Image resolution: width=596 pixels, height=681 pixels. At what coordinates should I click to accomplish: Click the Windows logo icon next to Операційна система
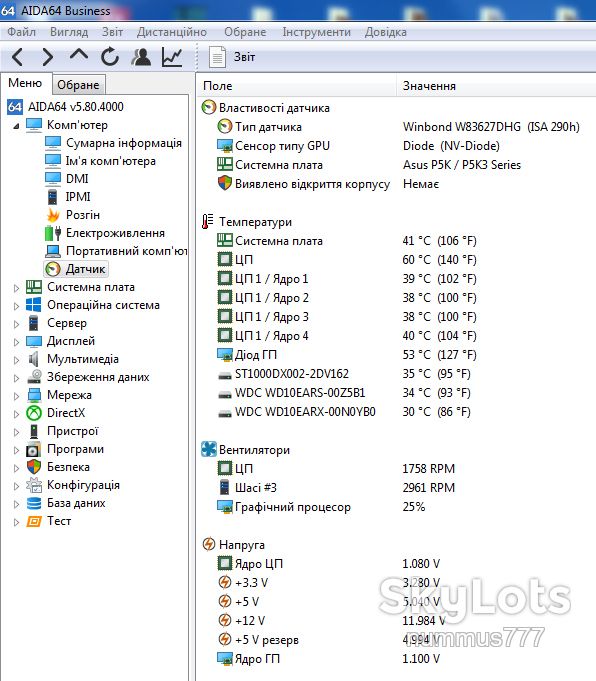click(x=34, y=305)
